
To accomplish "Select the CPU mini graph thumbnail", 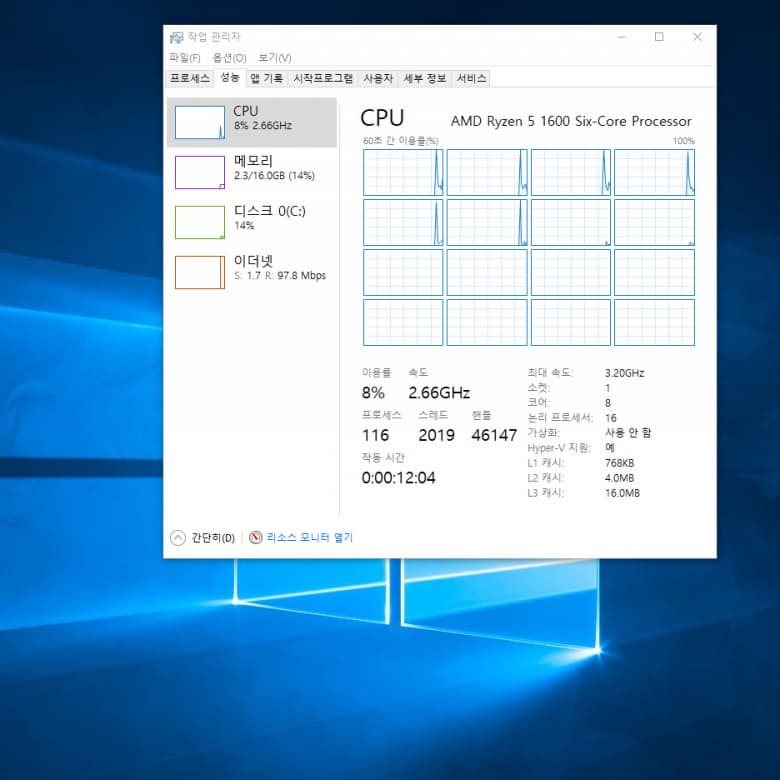I will 199,122.
